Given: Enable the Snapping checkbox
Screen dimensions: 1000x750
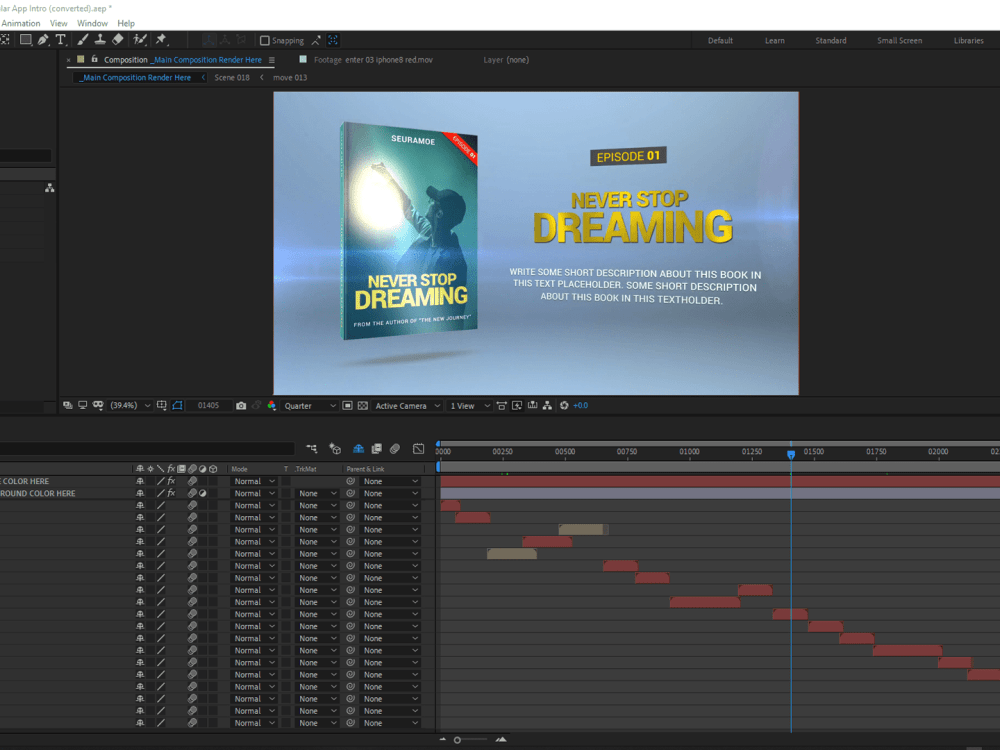Looking at the screenshot, I should pos(265,40).
